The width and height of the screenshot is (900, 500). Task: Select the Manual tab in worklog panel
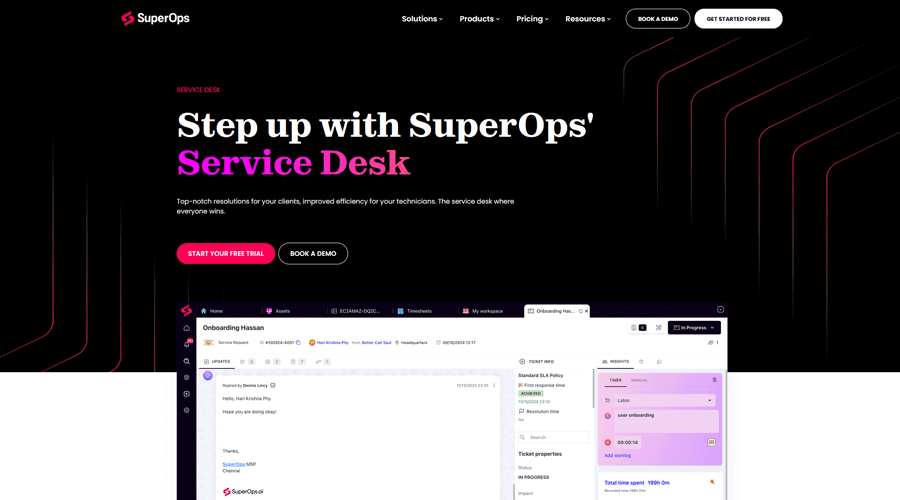639,380
